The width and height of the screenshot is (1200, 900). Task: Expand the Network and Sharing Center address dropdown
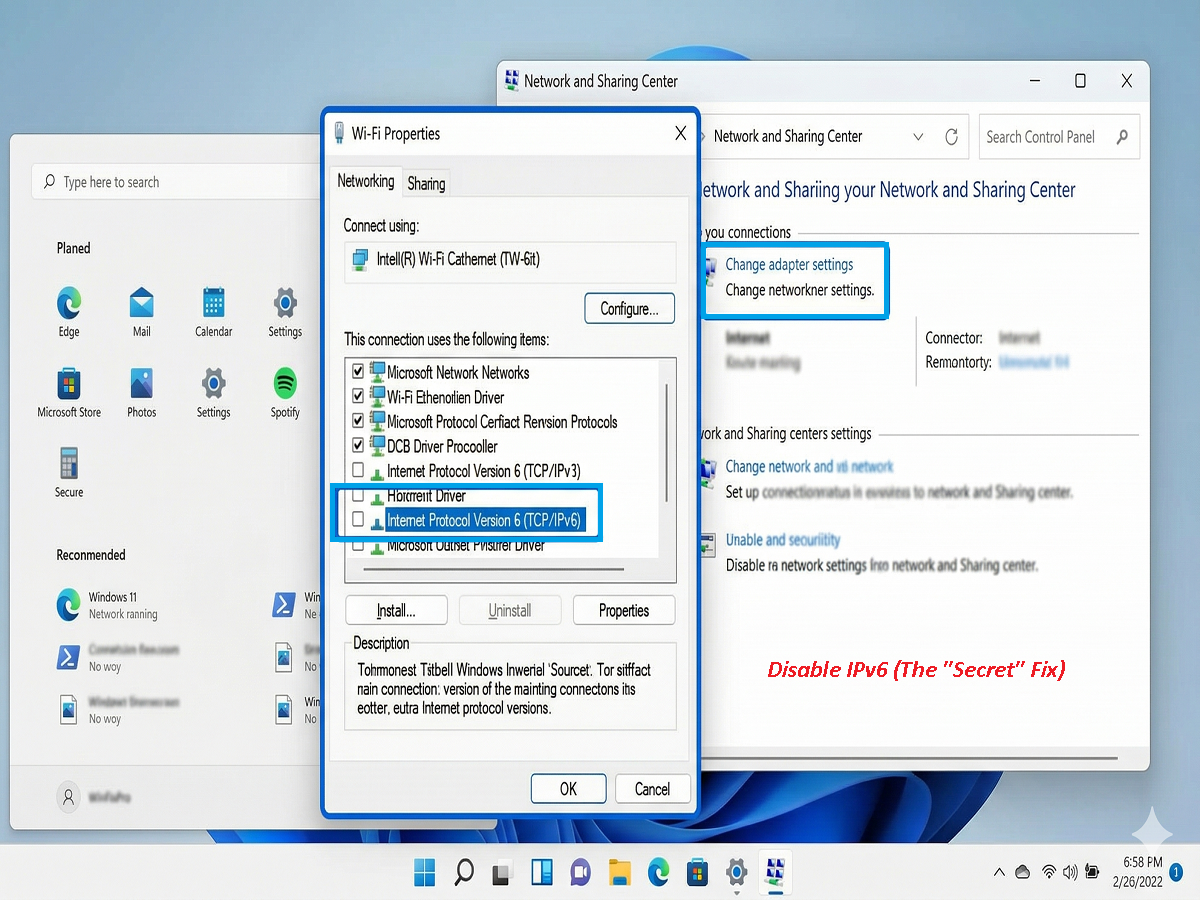[x=918, y=136]
